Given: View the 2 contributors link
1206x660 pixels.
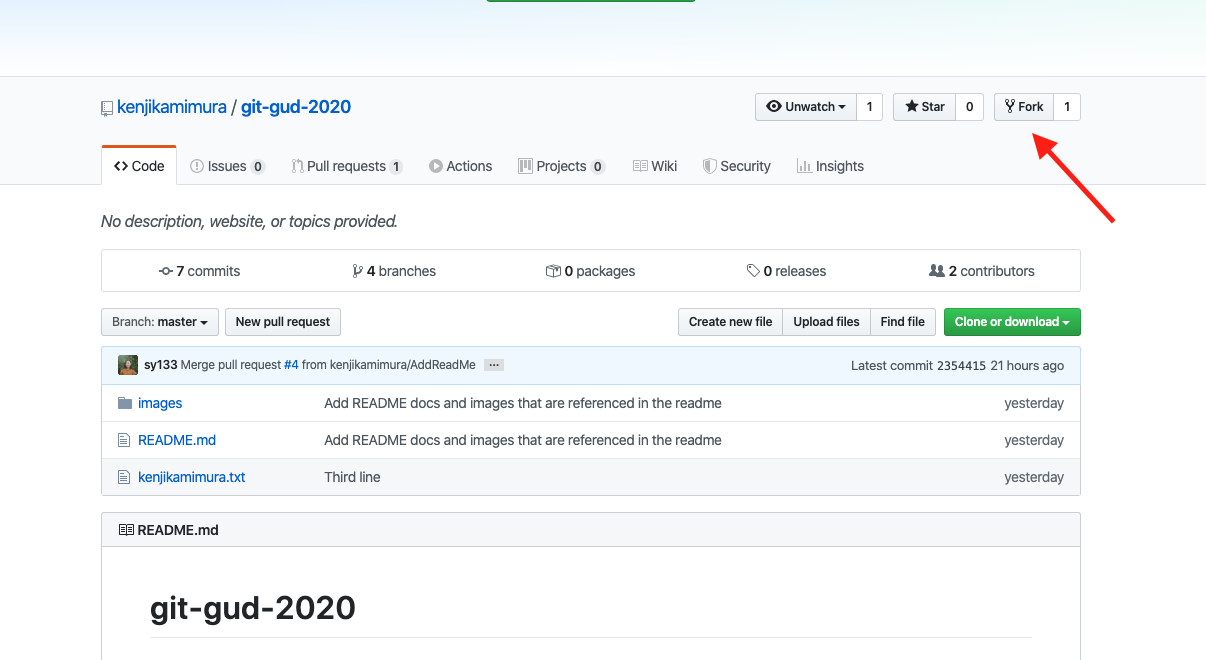Looking at the screenshot, I should [x=982, y=271].
